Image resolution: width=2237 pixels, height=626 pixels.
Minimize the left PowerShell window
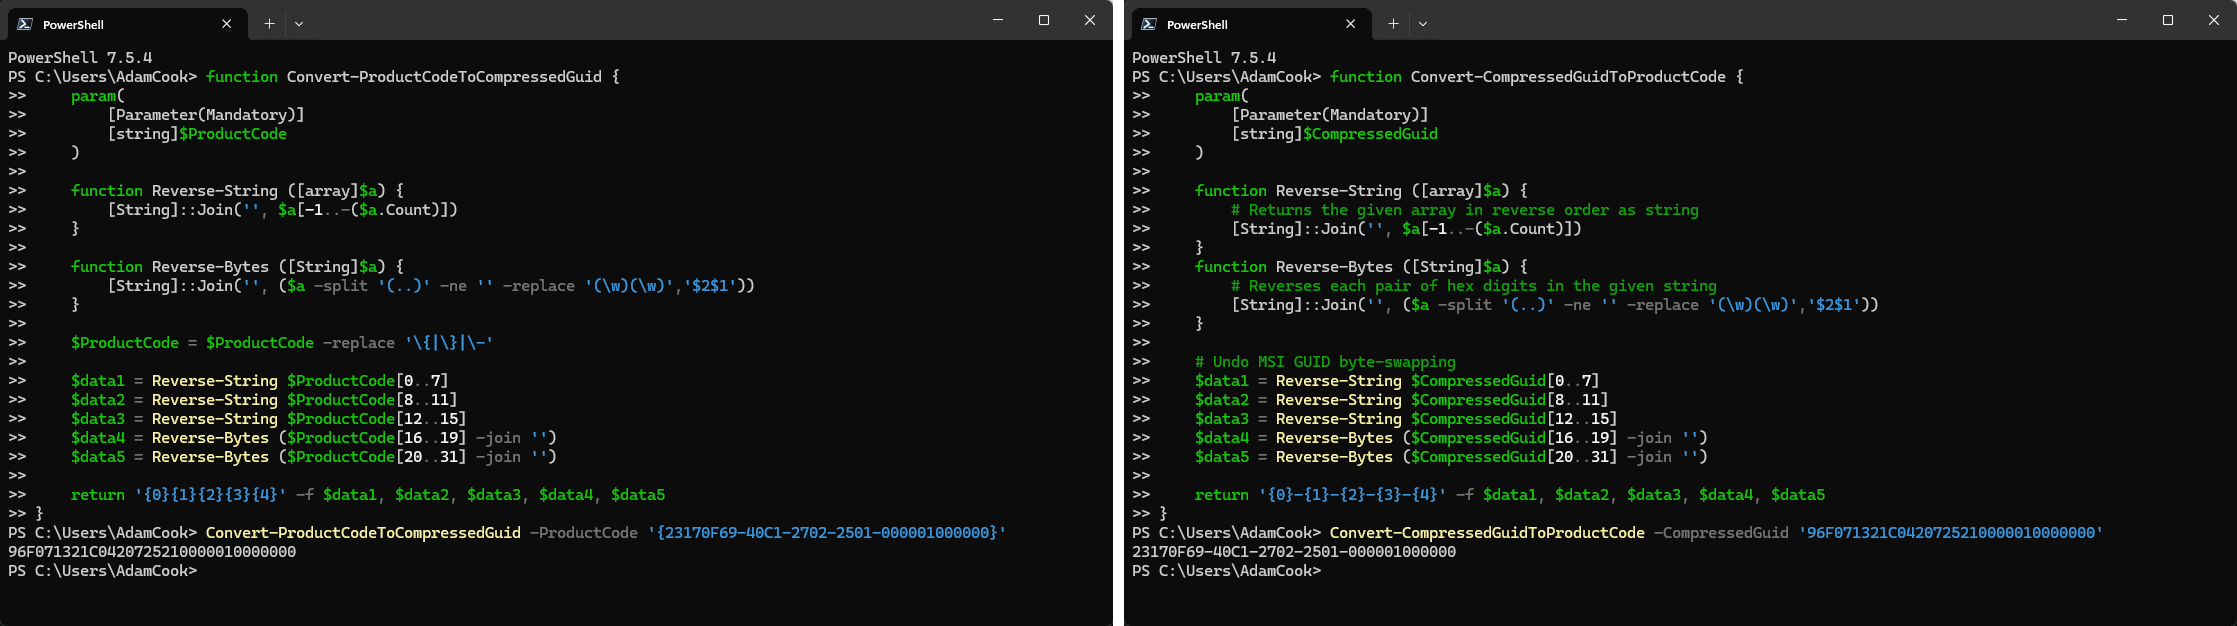pyautogui.click(x=998, y=20)
